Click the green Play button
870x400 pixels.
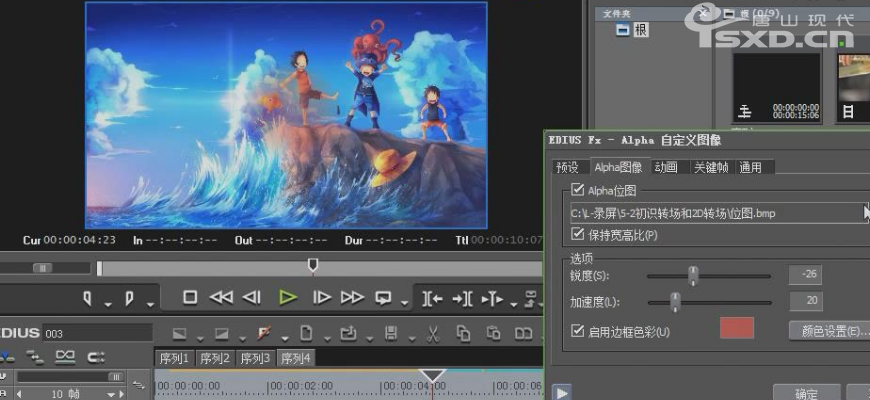(x=288, y=297)
